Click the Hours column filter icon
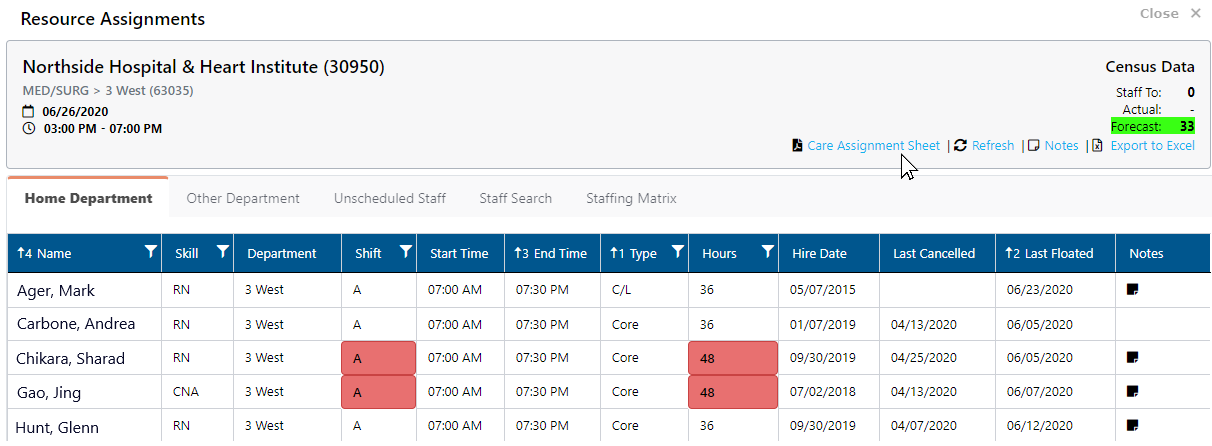 click(767, 253)
